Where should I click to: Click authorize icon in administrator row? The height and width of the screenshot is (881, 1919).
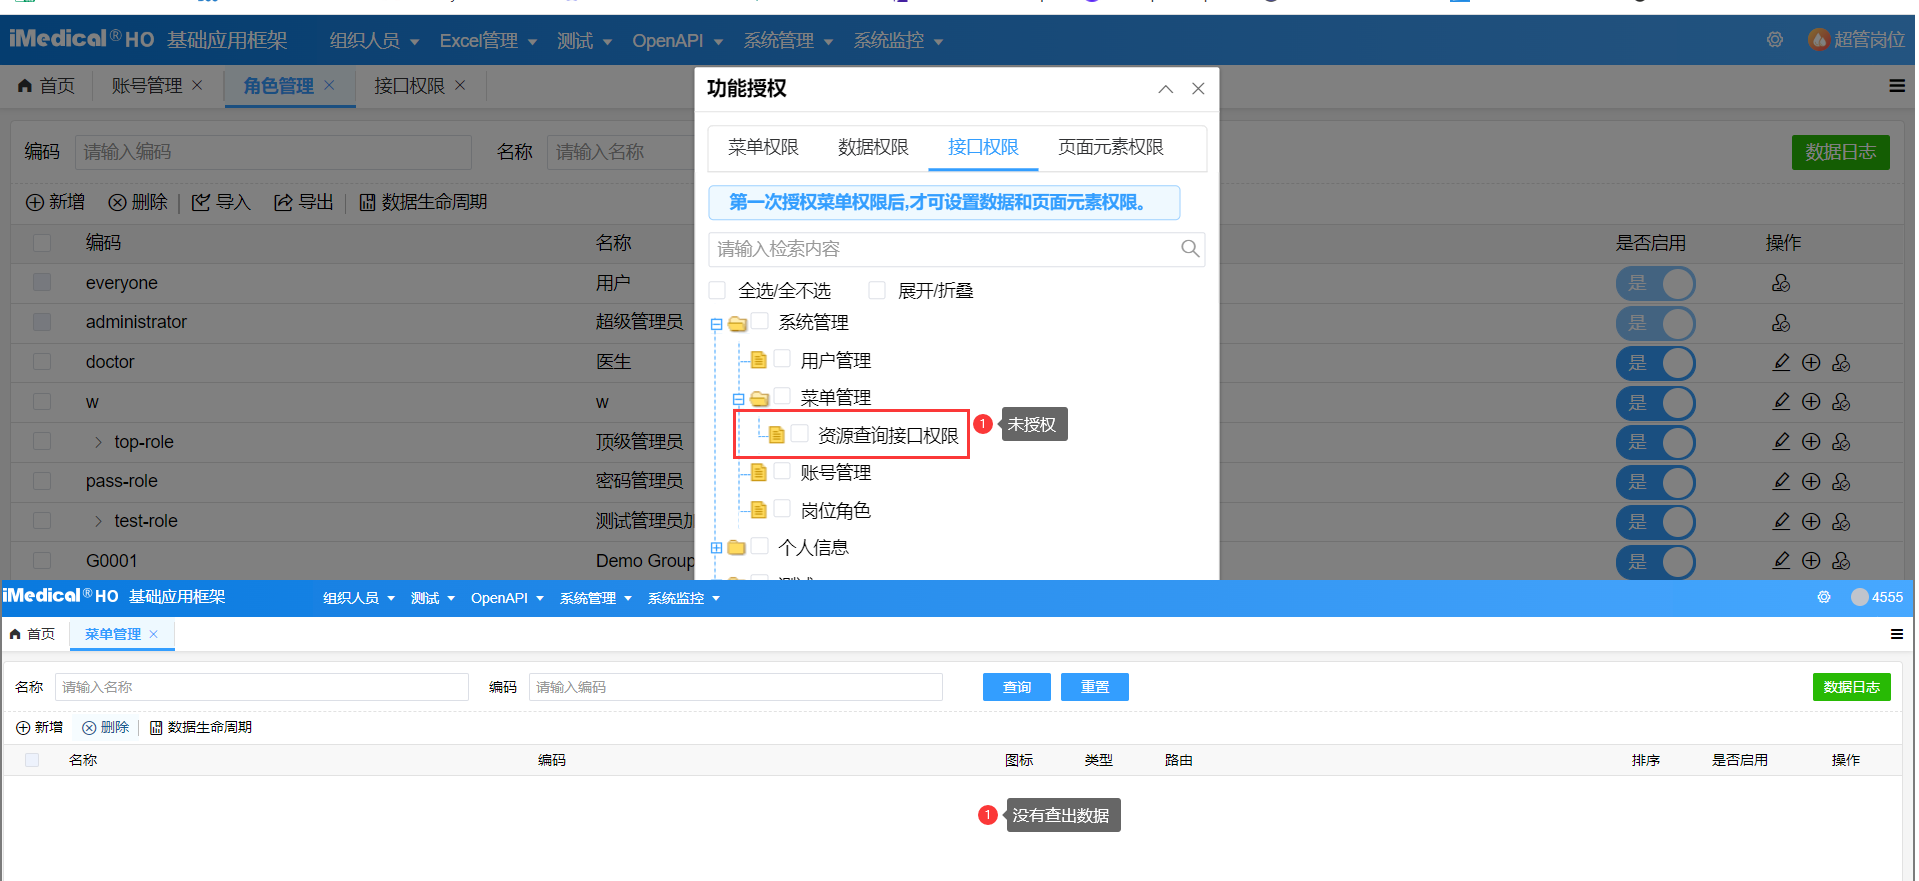1781,323
